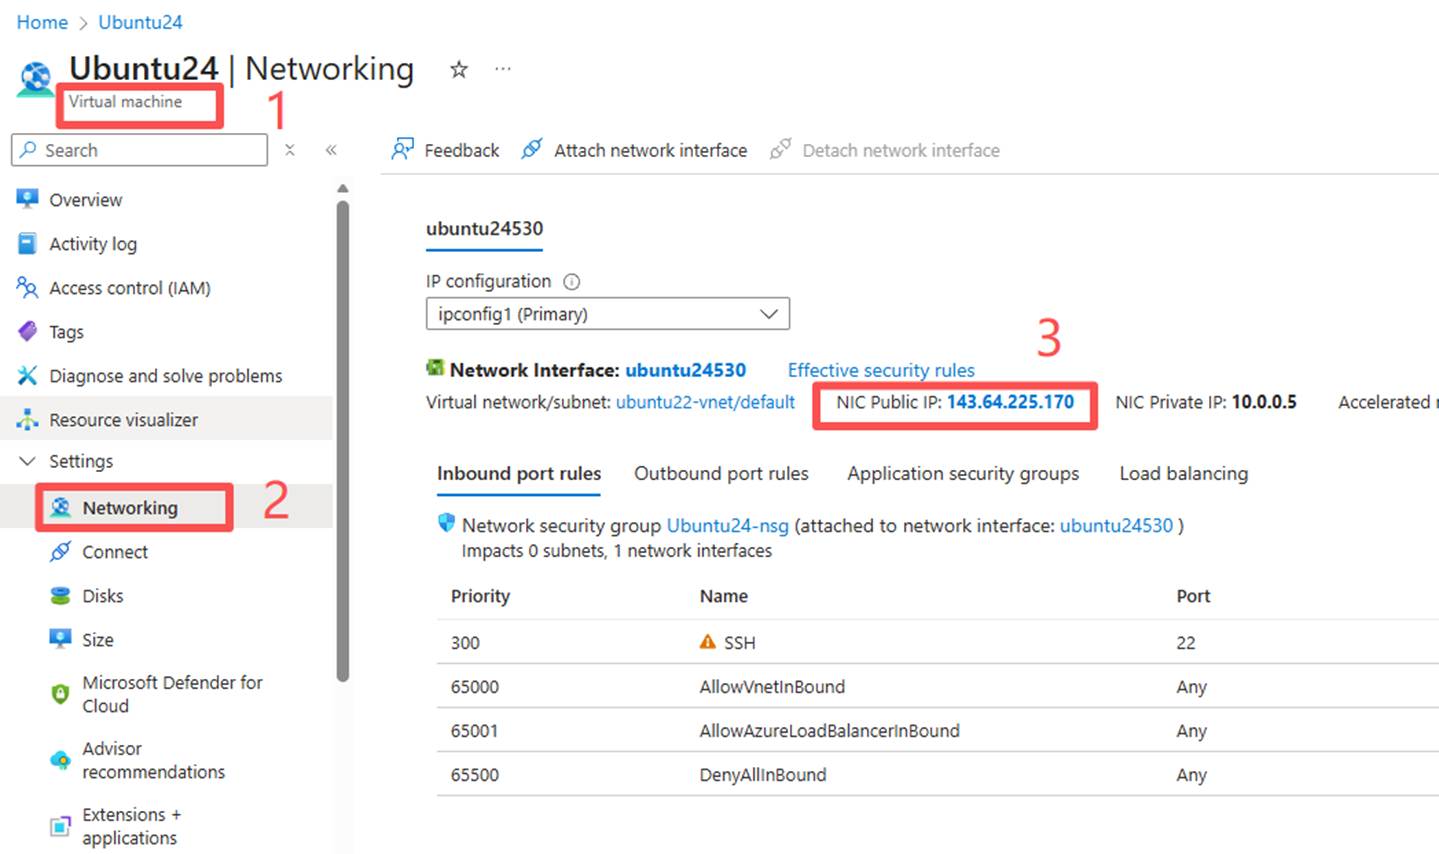Viewport: 1439px width, 854px height.
Task: Collapse the sidebar with double chevron icon
Action: [331, 150]
